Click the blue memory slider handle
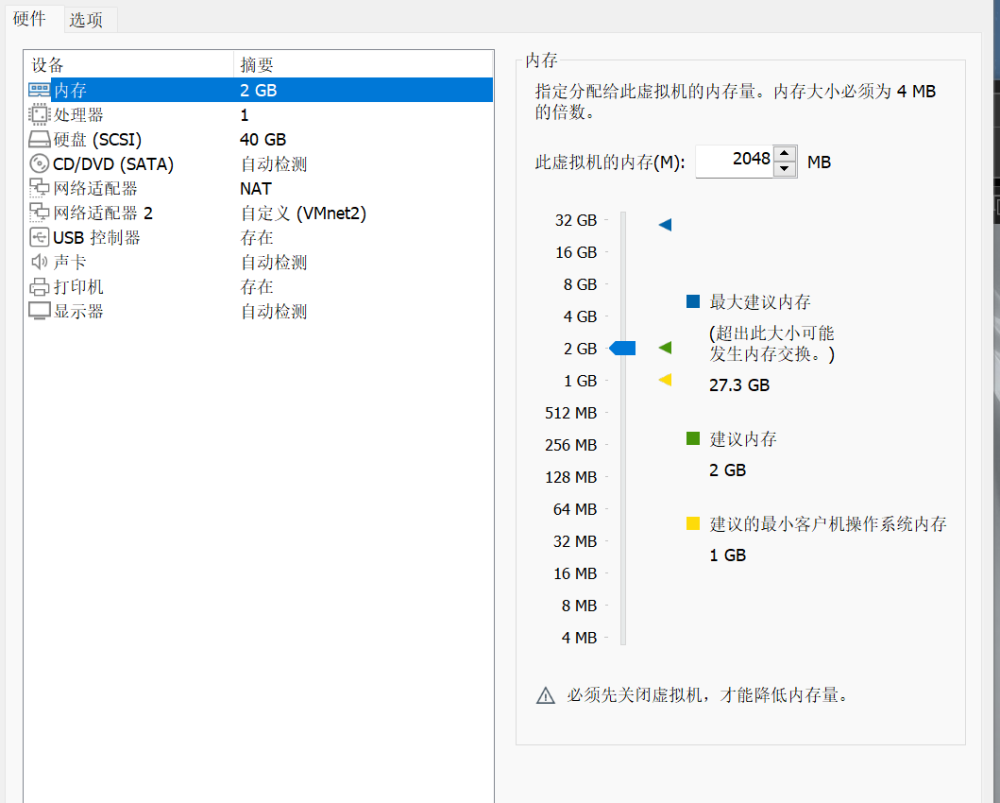The height and width of the screenshot is (803, 1000). 623,348
